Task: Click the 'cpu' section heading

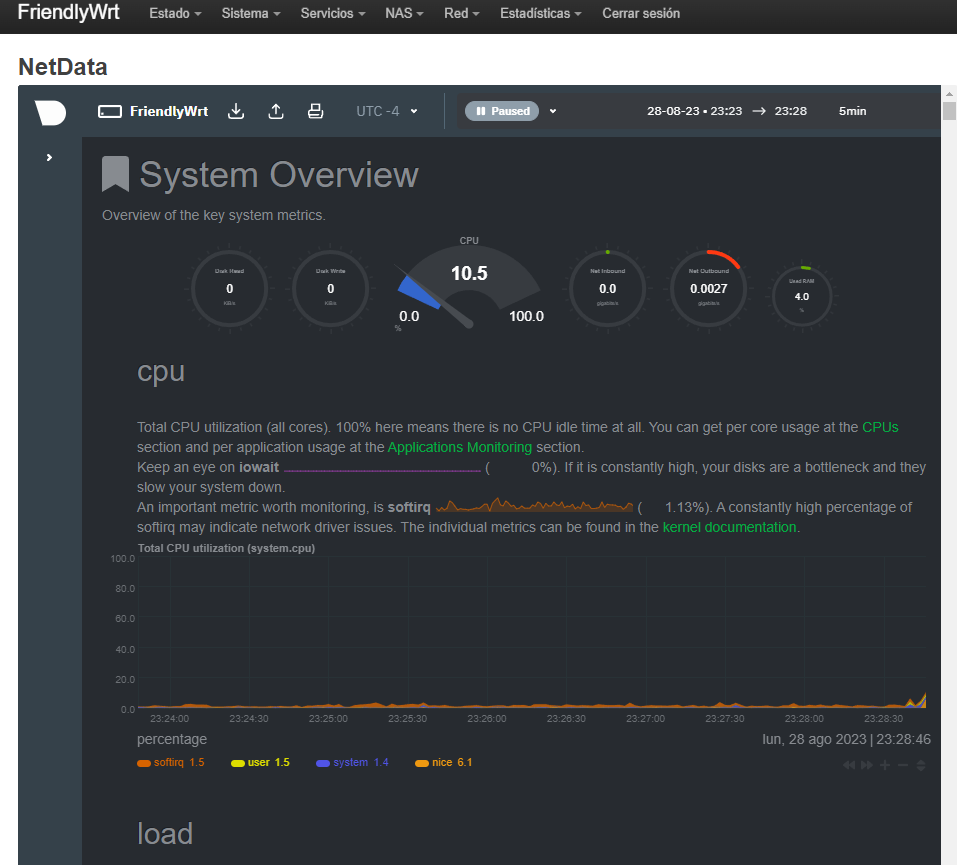Action: (161, 372)
